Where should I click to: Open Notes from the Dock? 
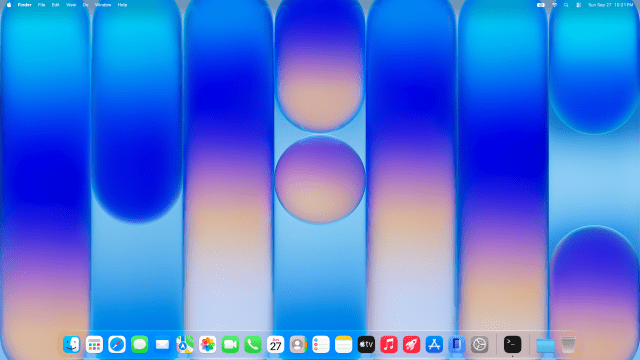(x=343, y=344)
